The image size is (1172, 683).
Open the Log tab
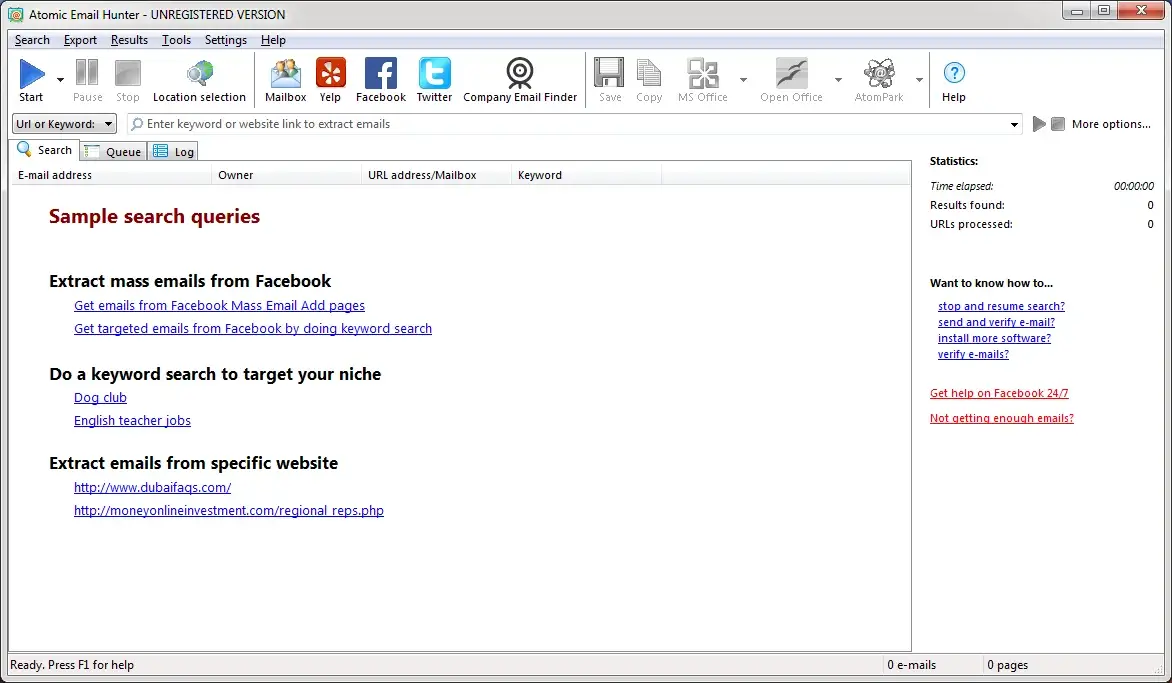(173, 151)
